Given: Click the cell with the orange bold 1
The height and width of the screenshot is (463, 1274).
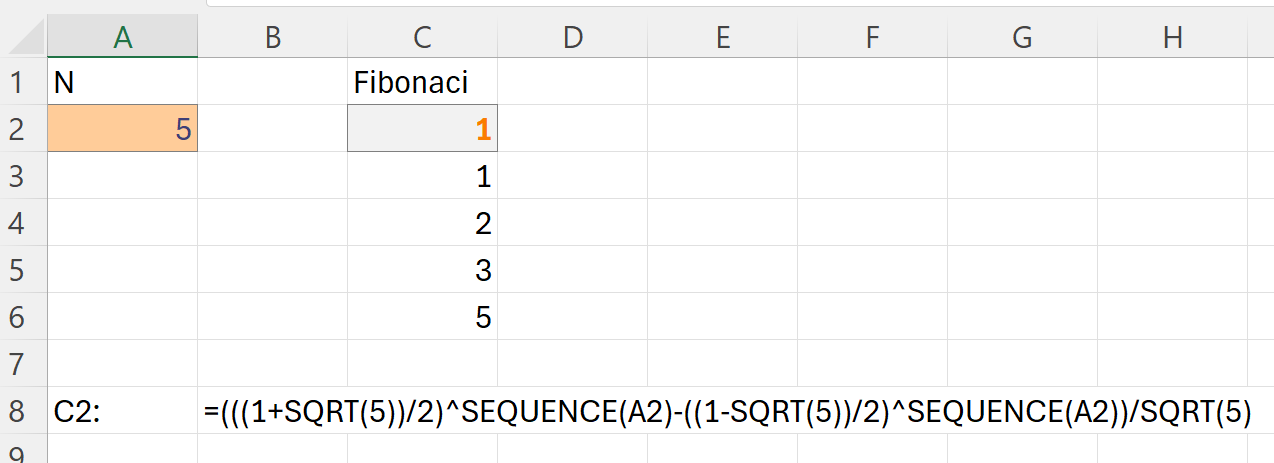Looking at the screenshot, I should [x=422, y=129].
